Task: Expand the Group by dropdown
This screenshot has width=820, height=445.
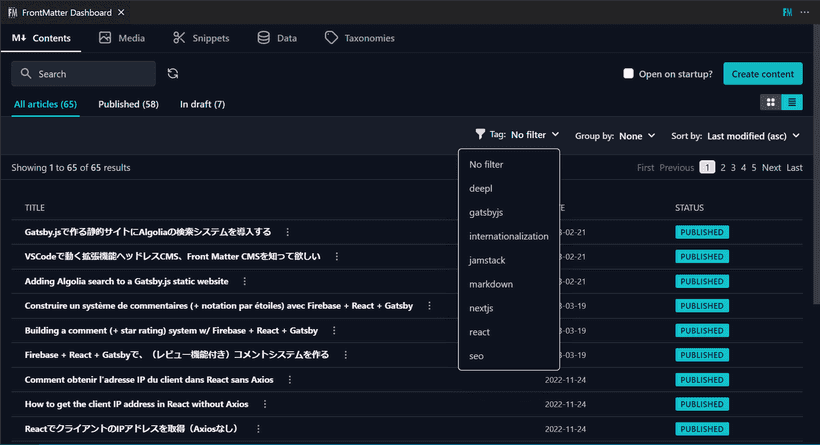Action: (x=615, y=135)
